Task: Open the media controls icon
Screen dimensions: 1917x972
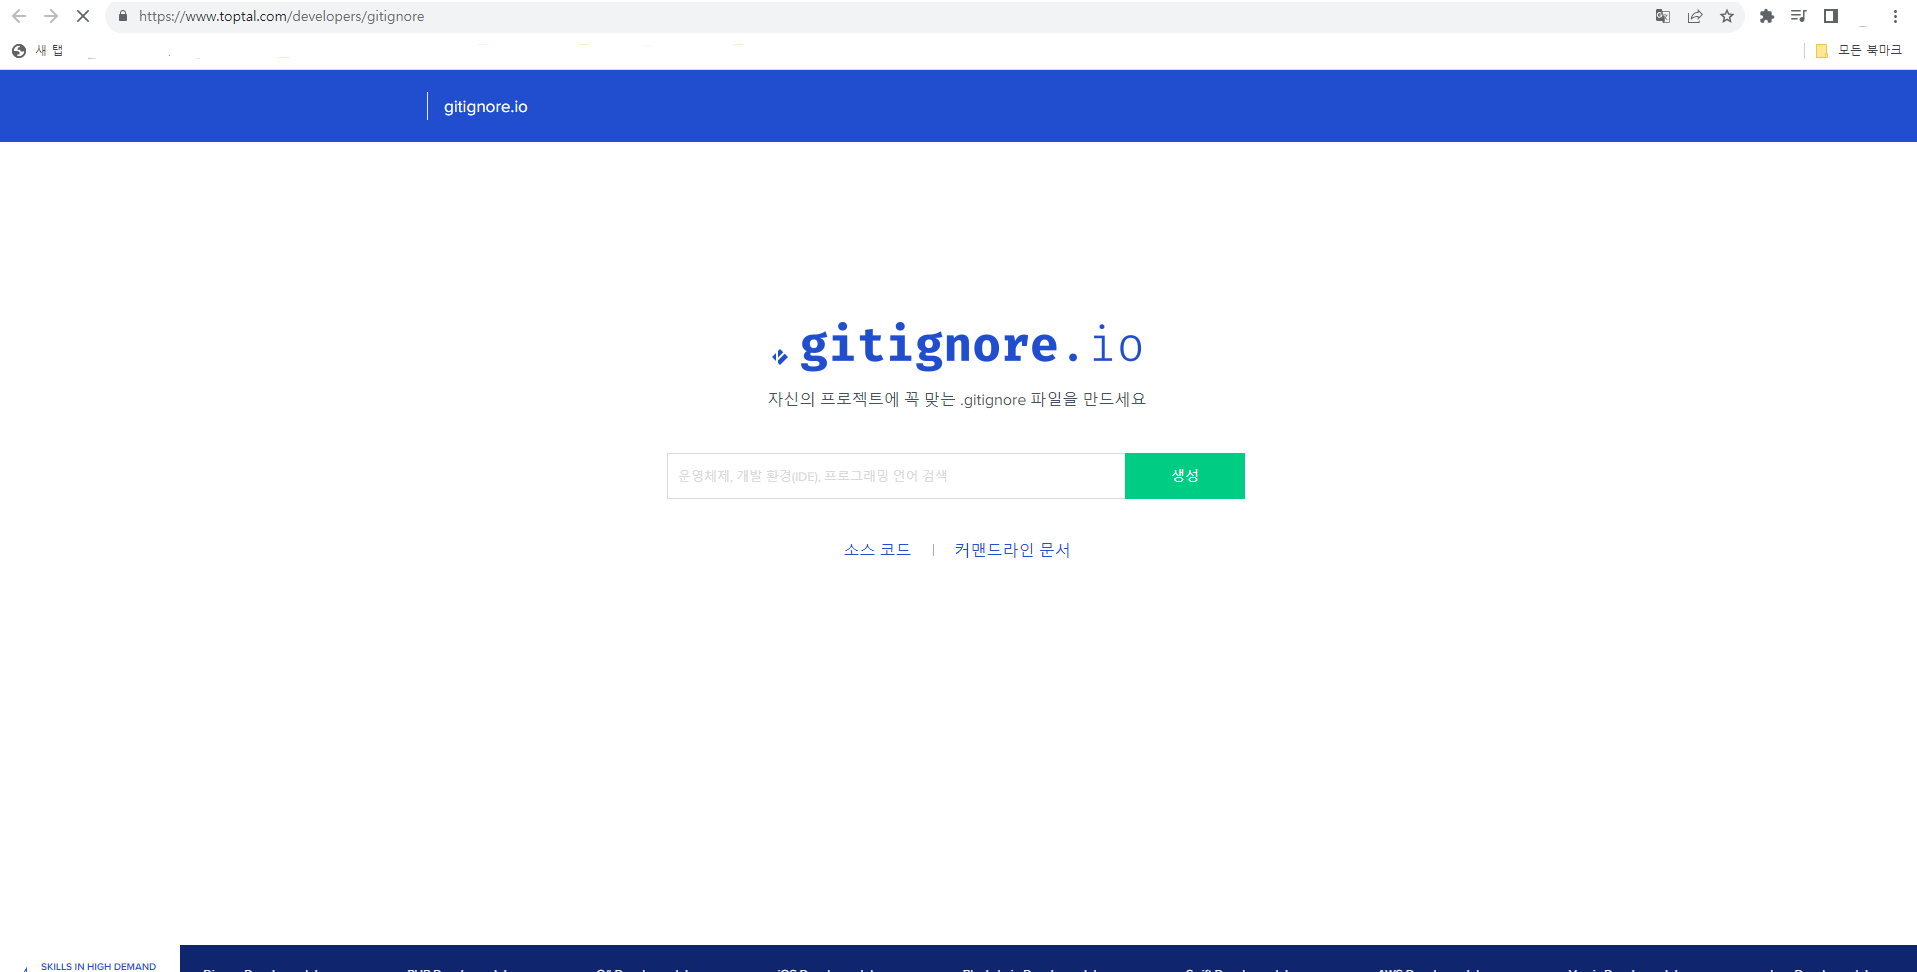Action: pyautogui.click(x=1798, y=16)
